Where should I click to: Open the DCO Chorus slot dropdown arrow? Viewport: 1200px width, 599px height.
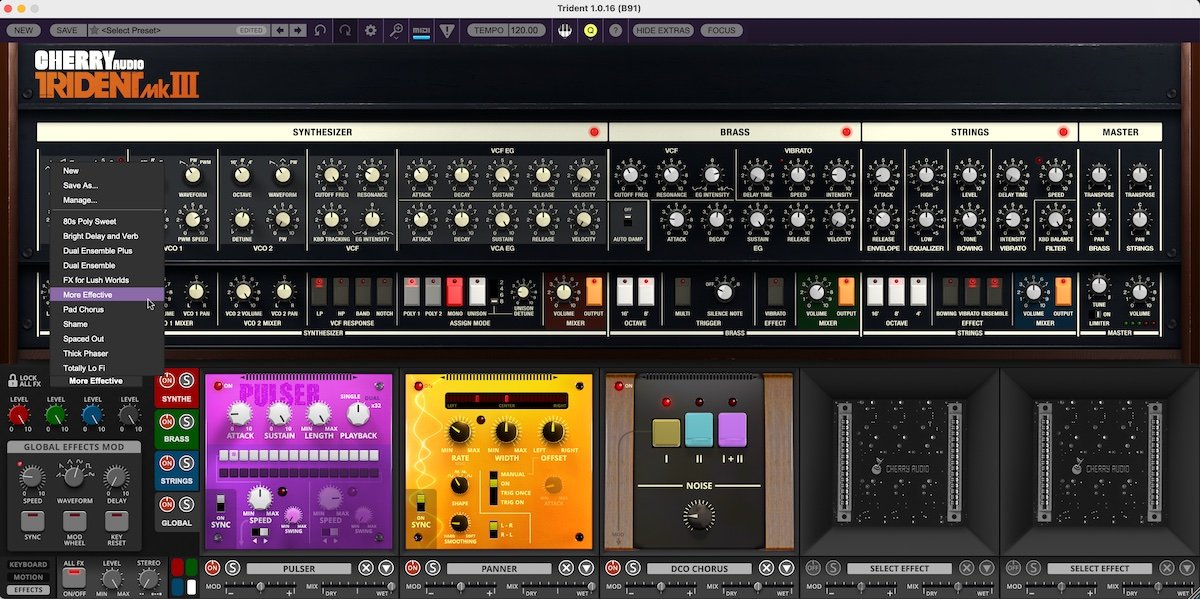pyautogui.click(x=786, y=568)
